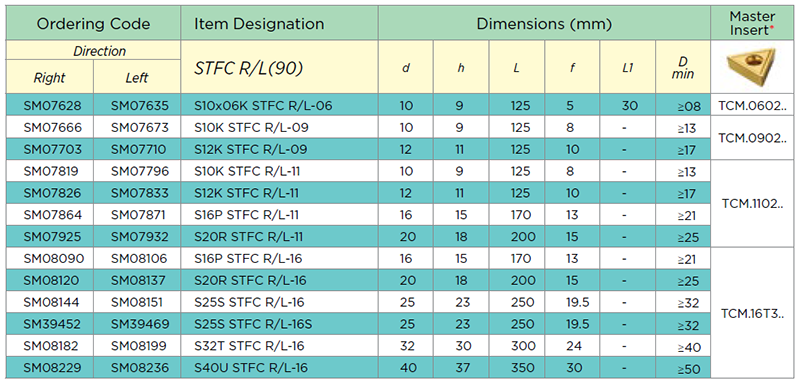Click the L1 column header
The width and height of the screenshot is (800, 385).
tap(628, 68)
